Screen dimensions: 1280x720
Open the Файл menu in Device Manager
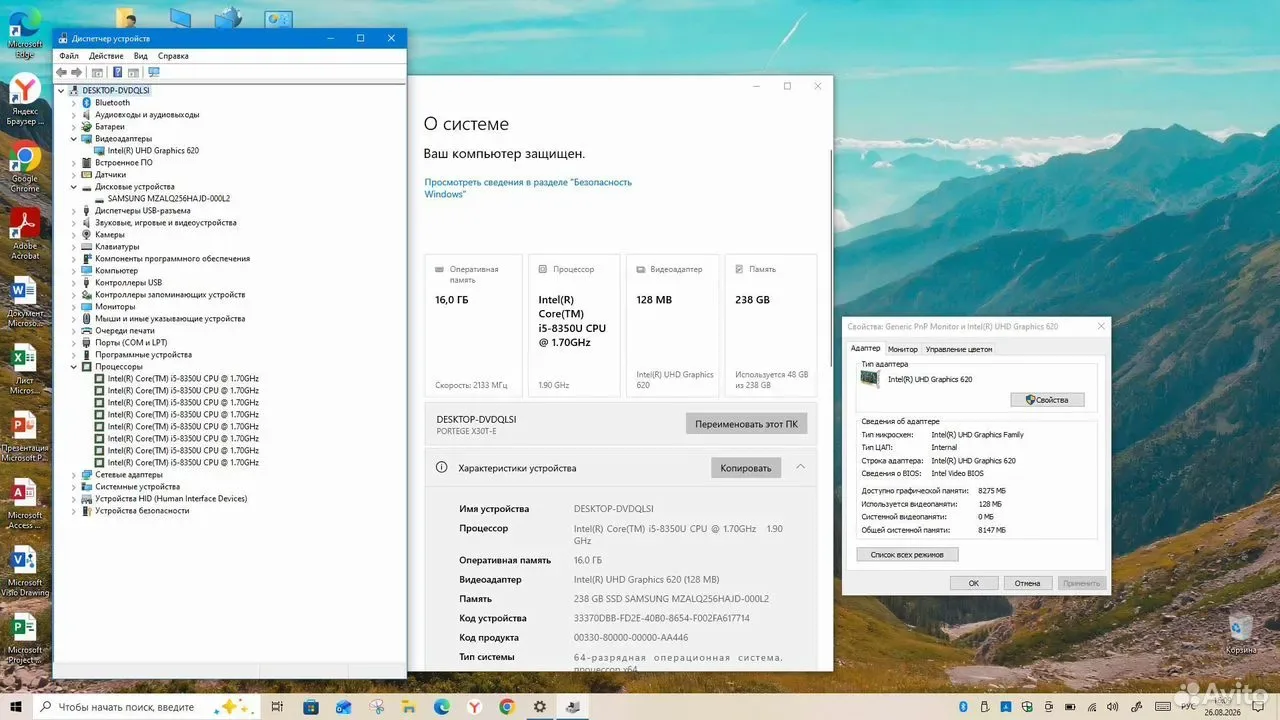point(68,56)
